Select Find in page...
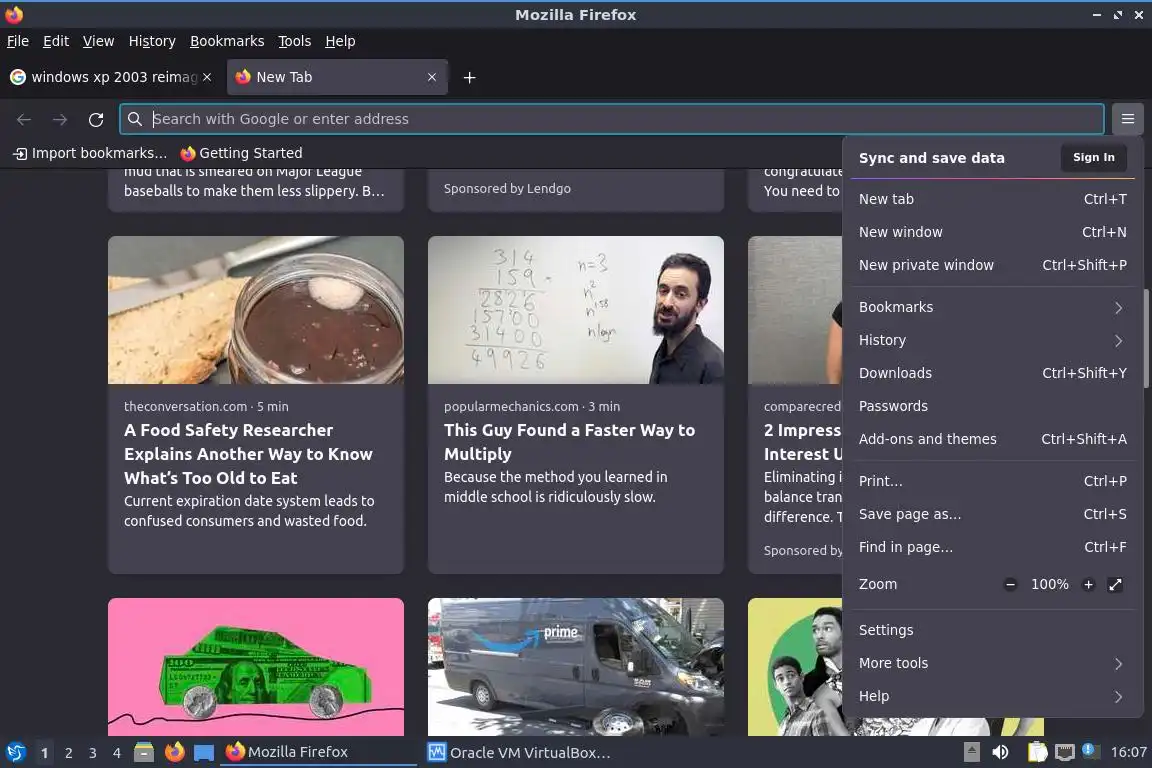1152x768 pixels. tap(992, 548)
